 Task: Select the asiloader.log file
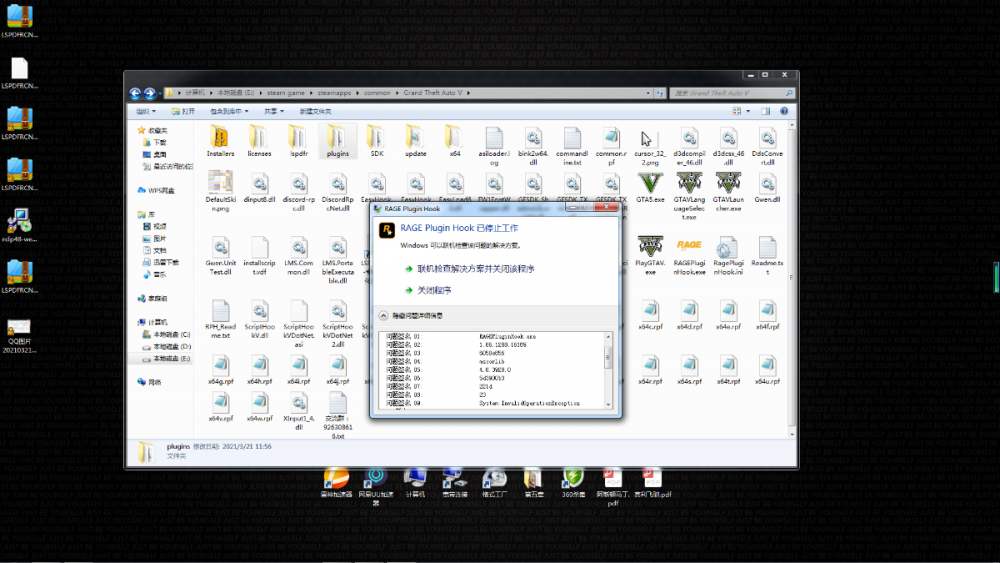click(x=494, y=146)
